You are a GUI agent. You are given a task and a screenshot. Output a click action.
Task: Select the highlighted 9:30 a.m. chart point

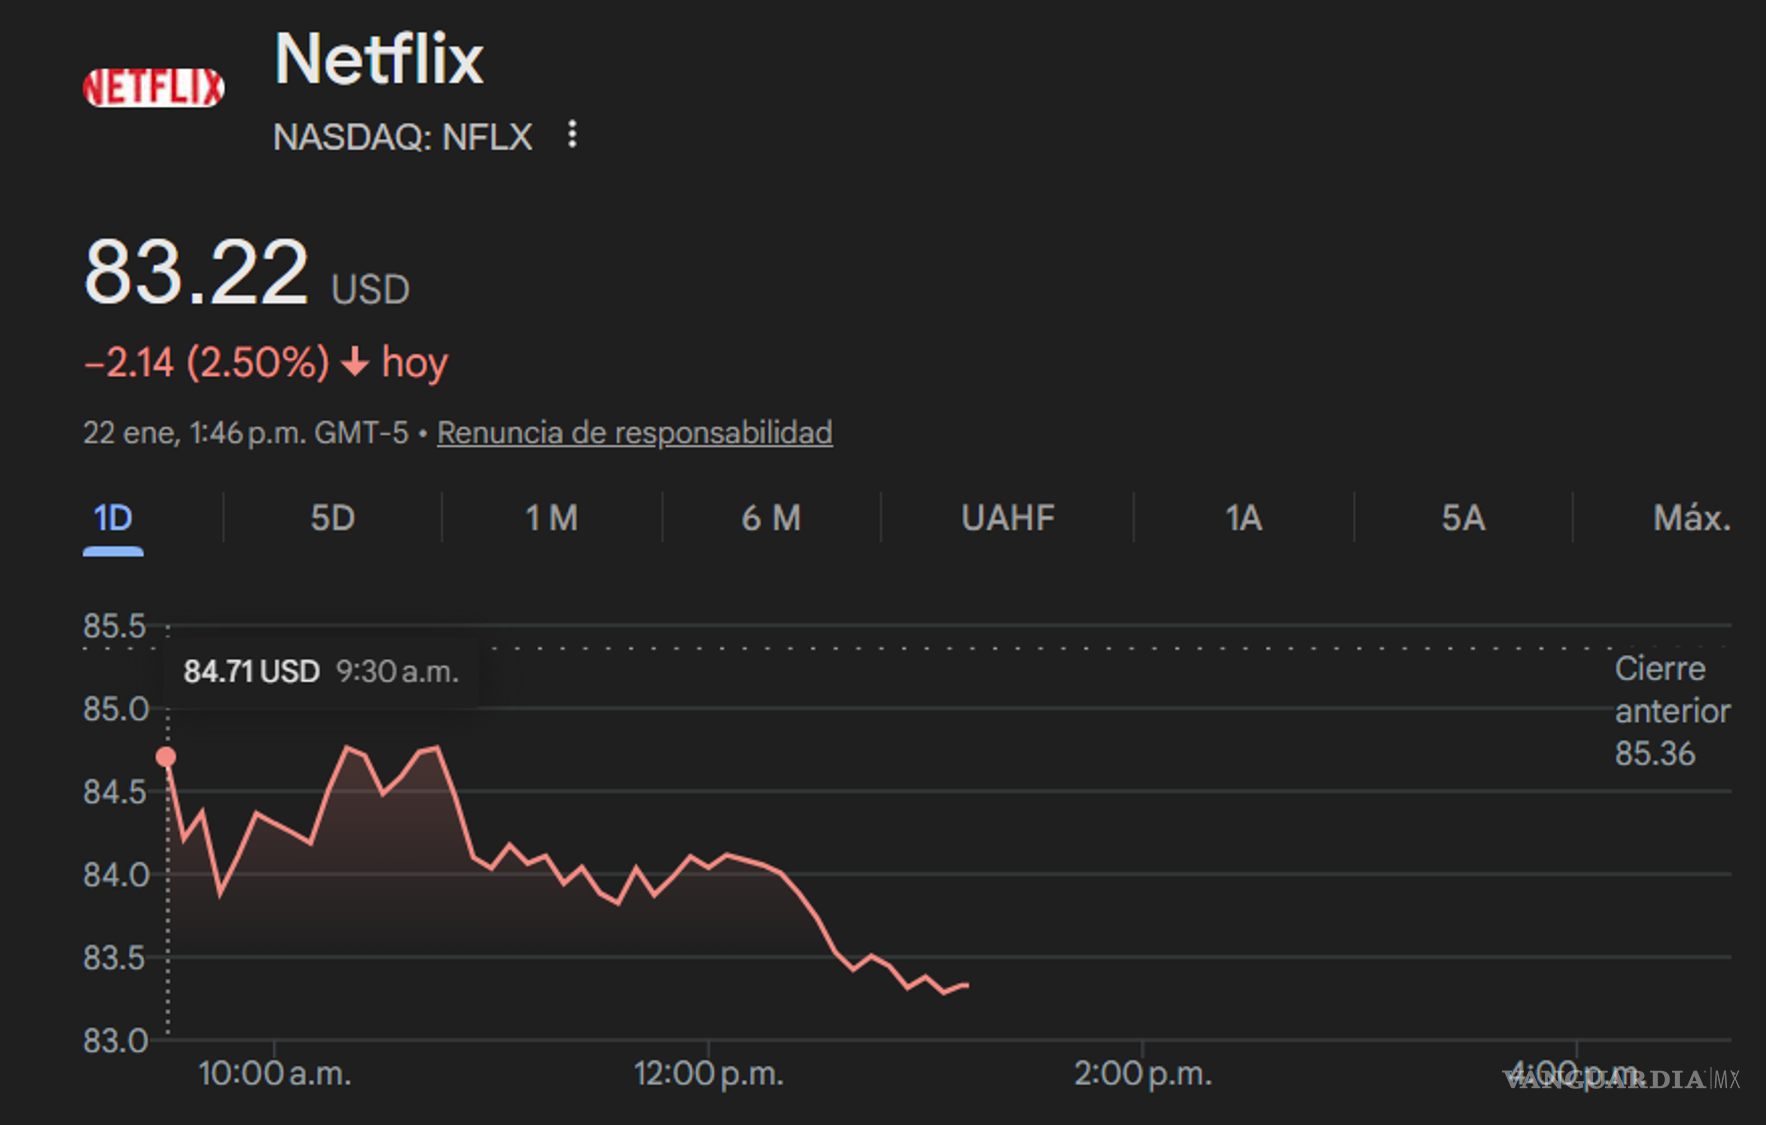167,757
